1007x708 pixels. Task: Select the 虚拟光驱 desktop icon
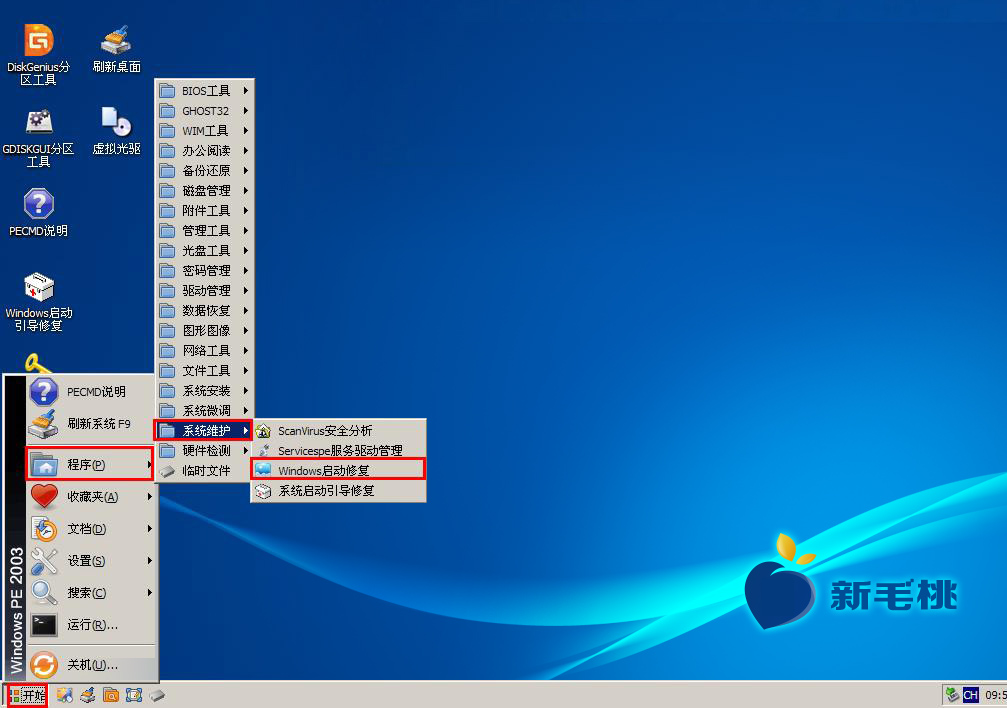116,131
